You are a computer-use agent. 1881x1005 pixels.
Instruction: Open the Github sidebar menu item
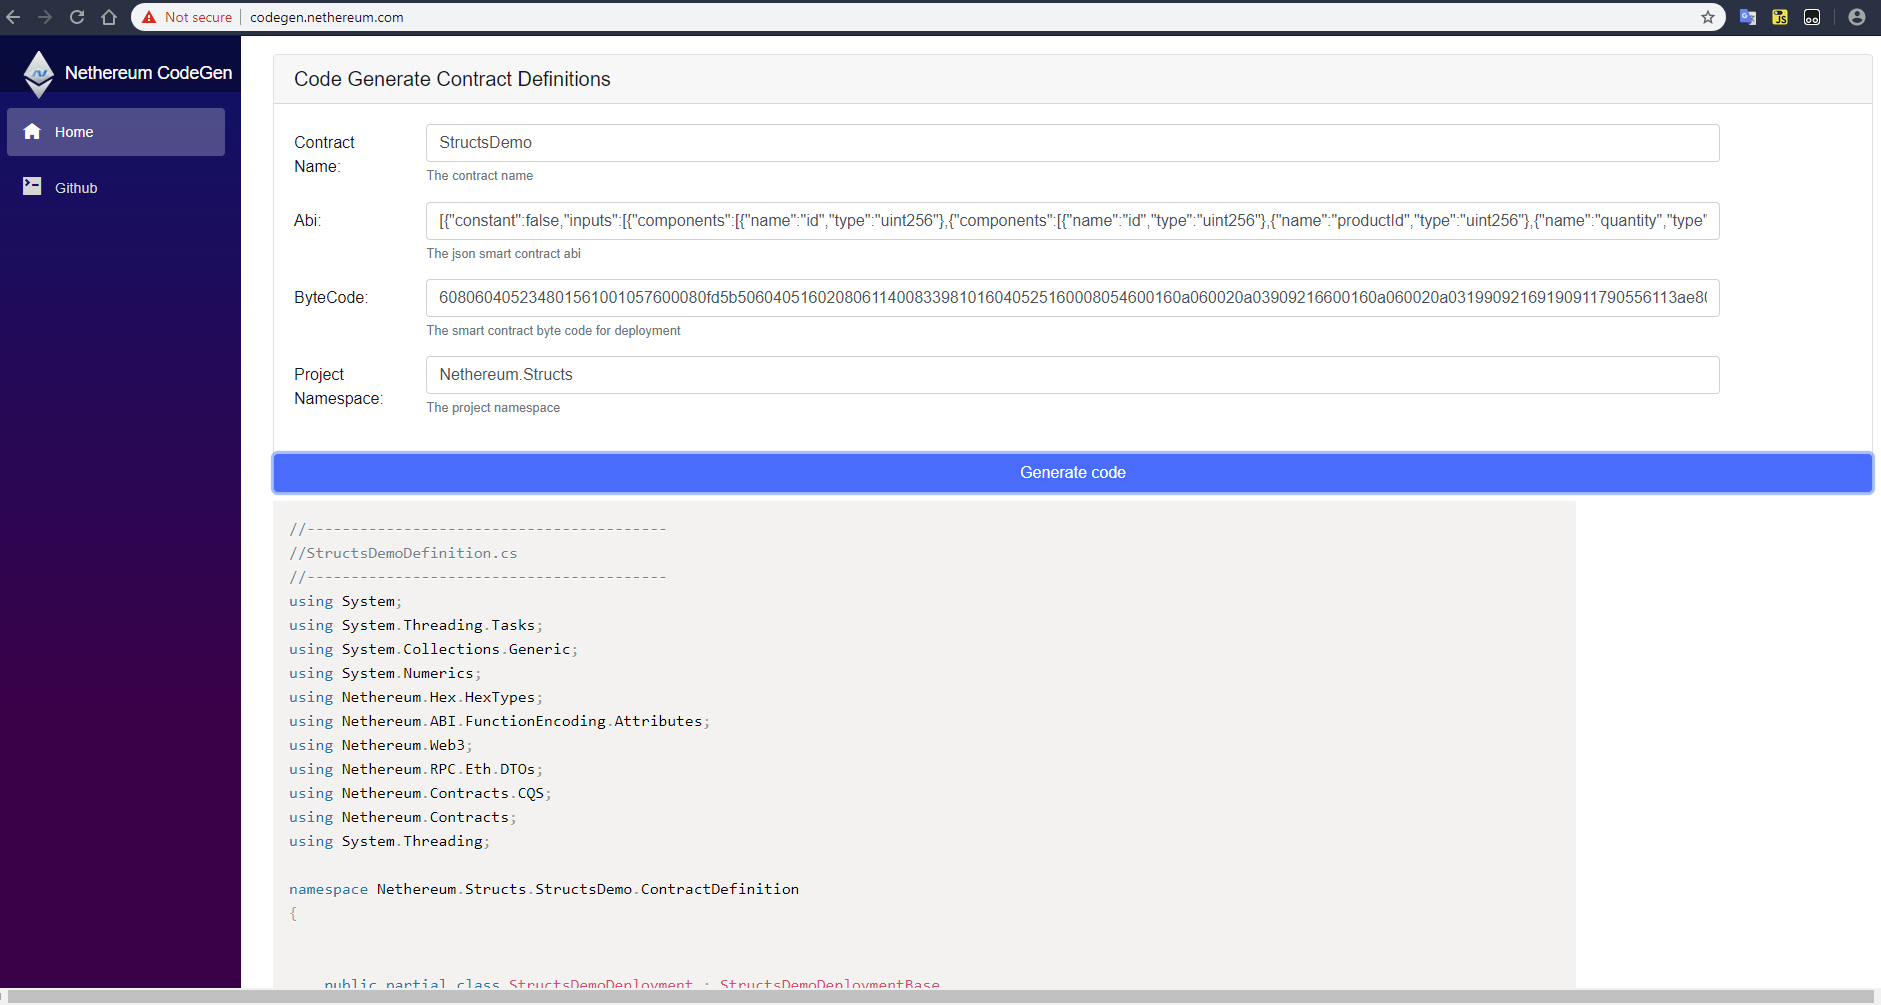pyautogui.click(x=116, y=188)
